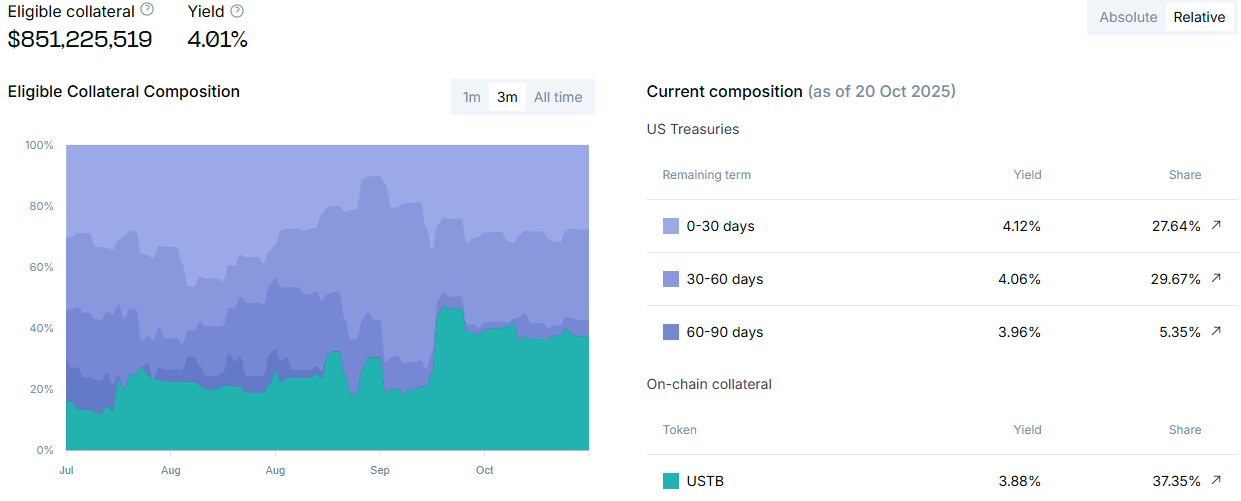This screenshot has height=501, width=1241.
Task: Select the 3m time range
Action: [507, 97]
